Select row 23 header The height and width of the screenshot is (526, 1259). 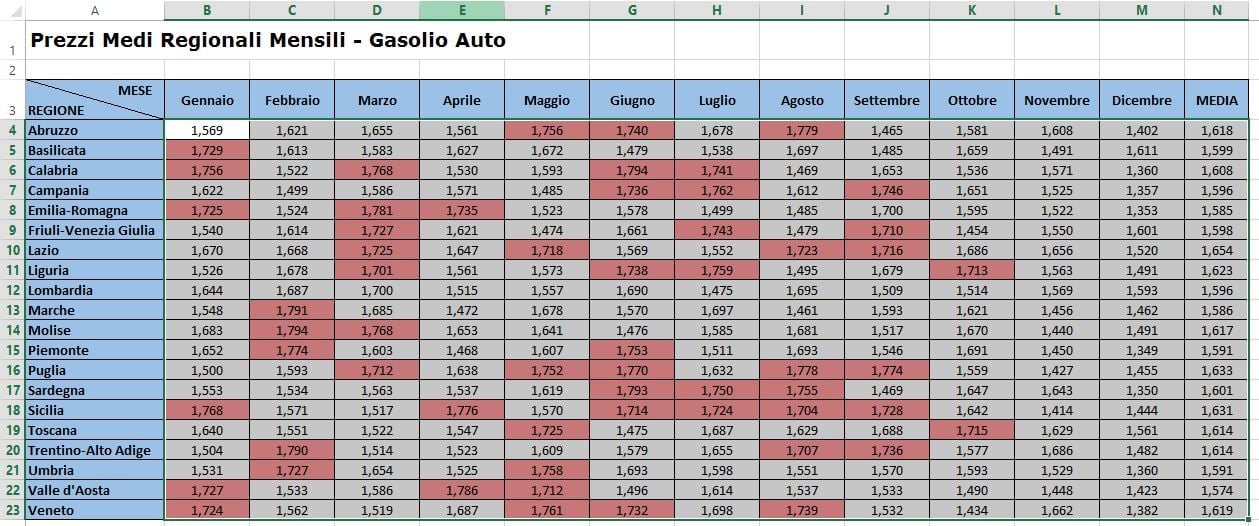coord(12,510)
